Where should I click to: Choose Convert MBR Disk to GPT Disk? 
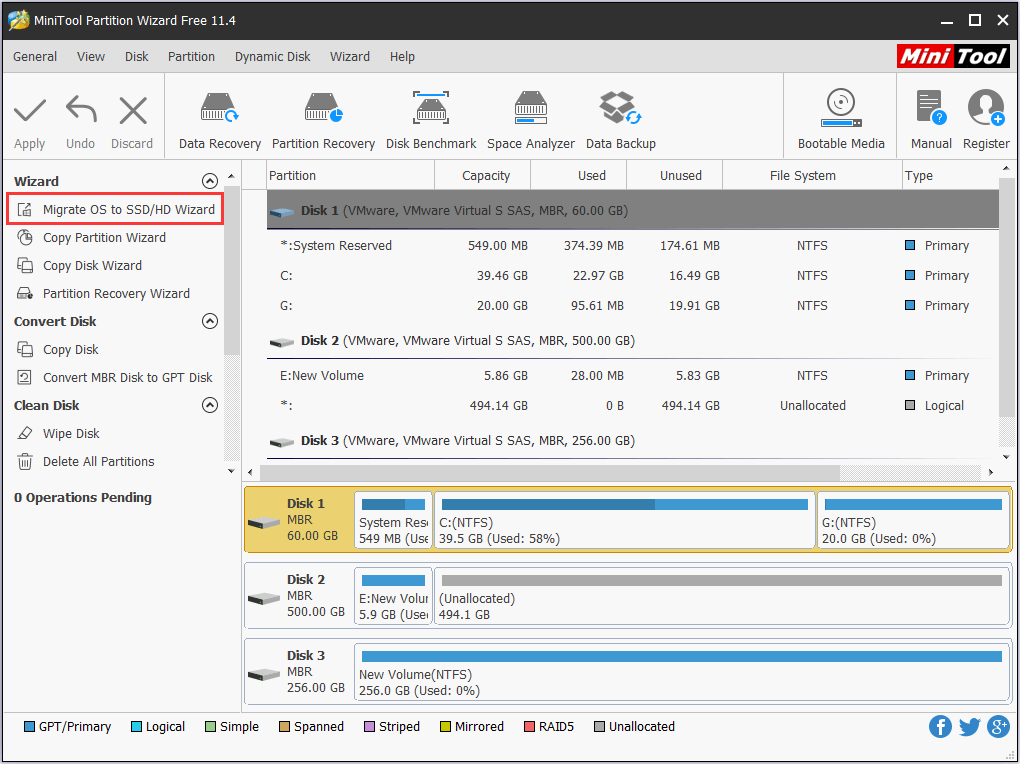click(x=127, y=377)
